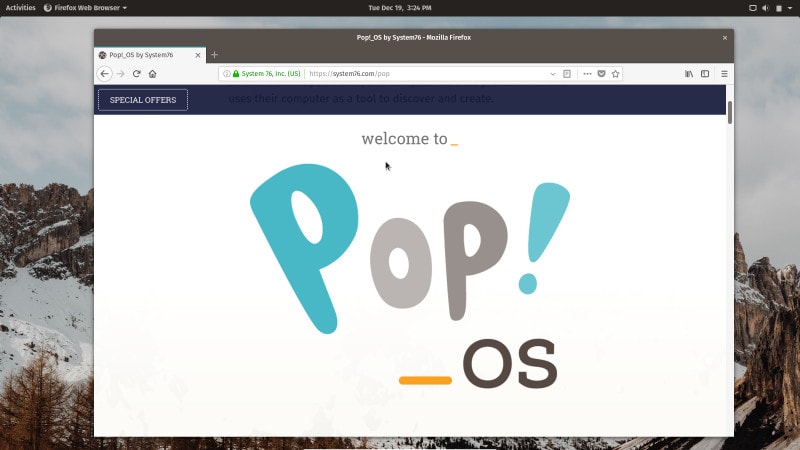
Task: Show site information icon in address bar
Action: [x=227, y=74]
